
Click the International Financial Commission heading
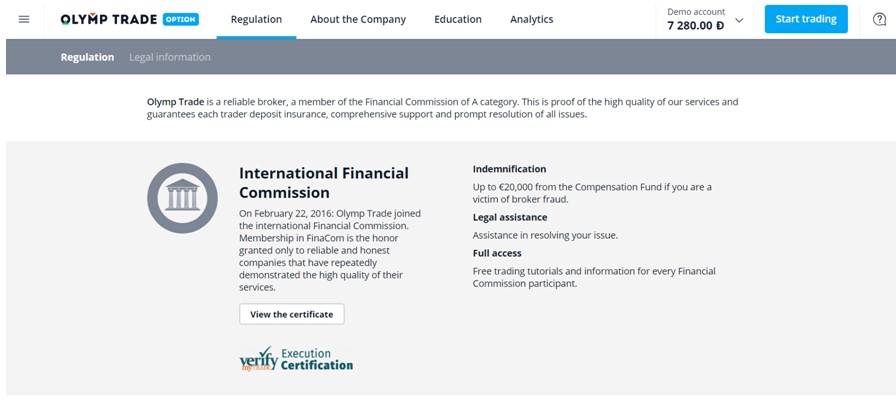coord(324,182)
